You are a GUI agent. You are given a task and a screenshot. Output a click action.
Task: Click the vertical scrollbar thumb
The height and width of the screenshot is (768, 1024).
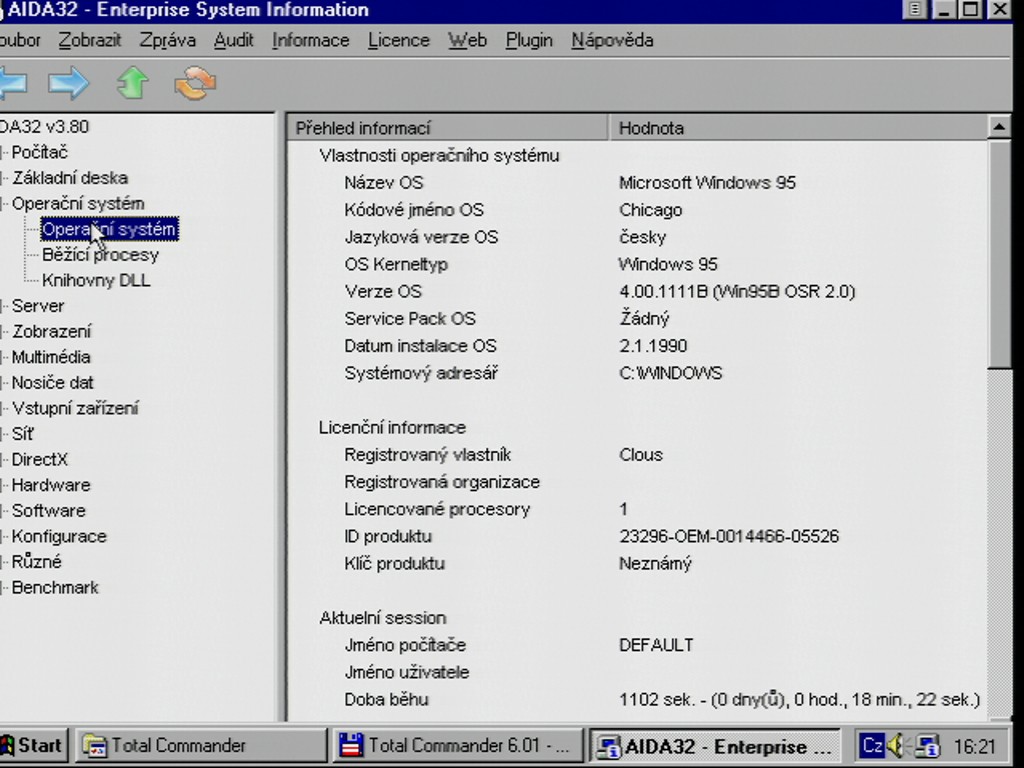click(999, 255)
